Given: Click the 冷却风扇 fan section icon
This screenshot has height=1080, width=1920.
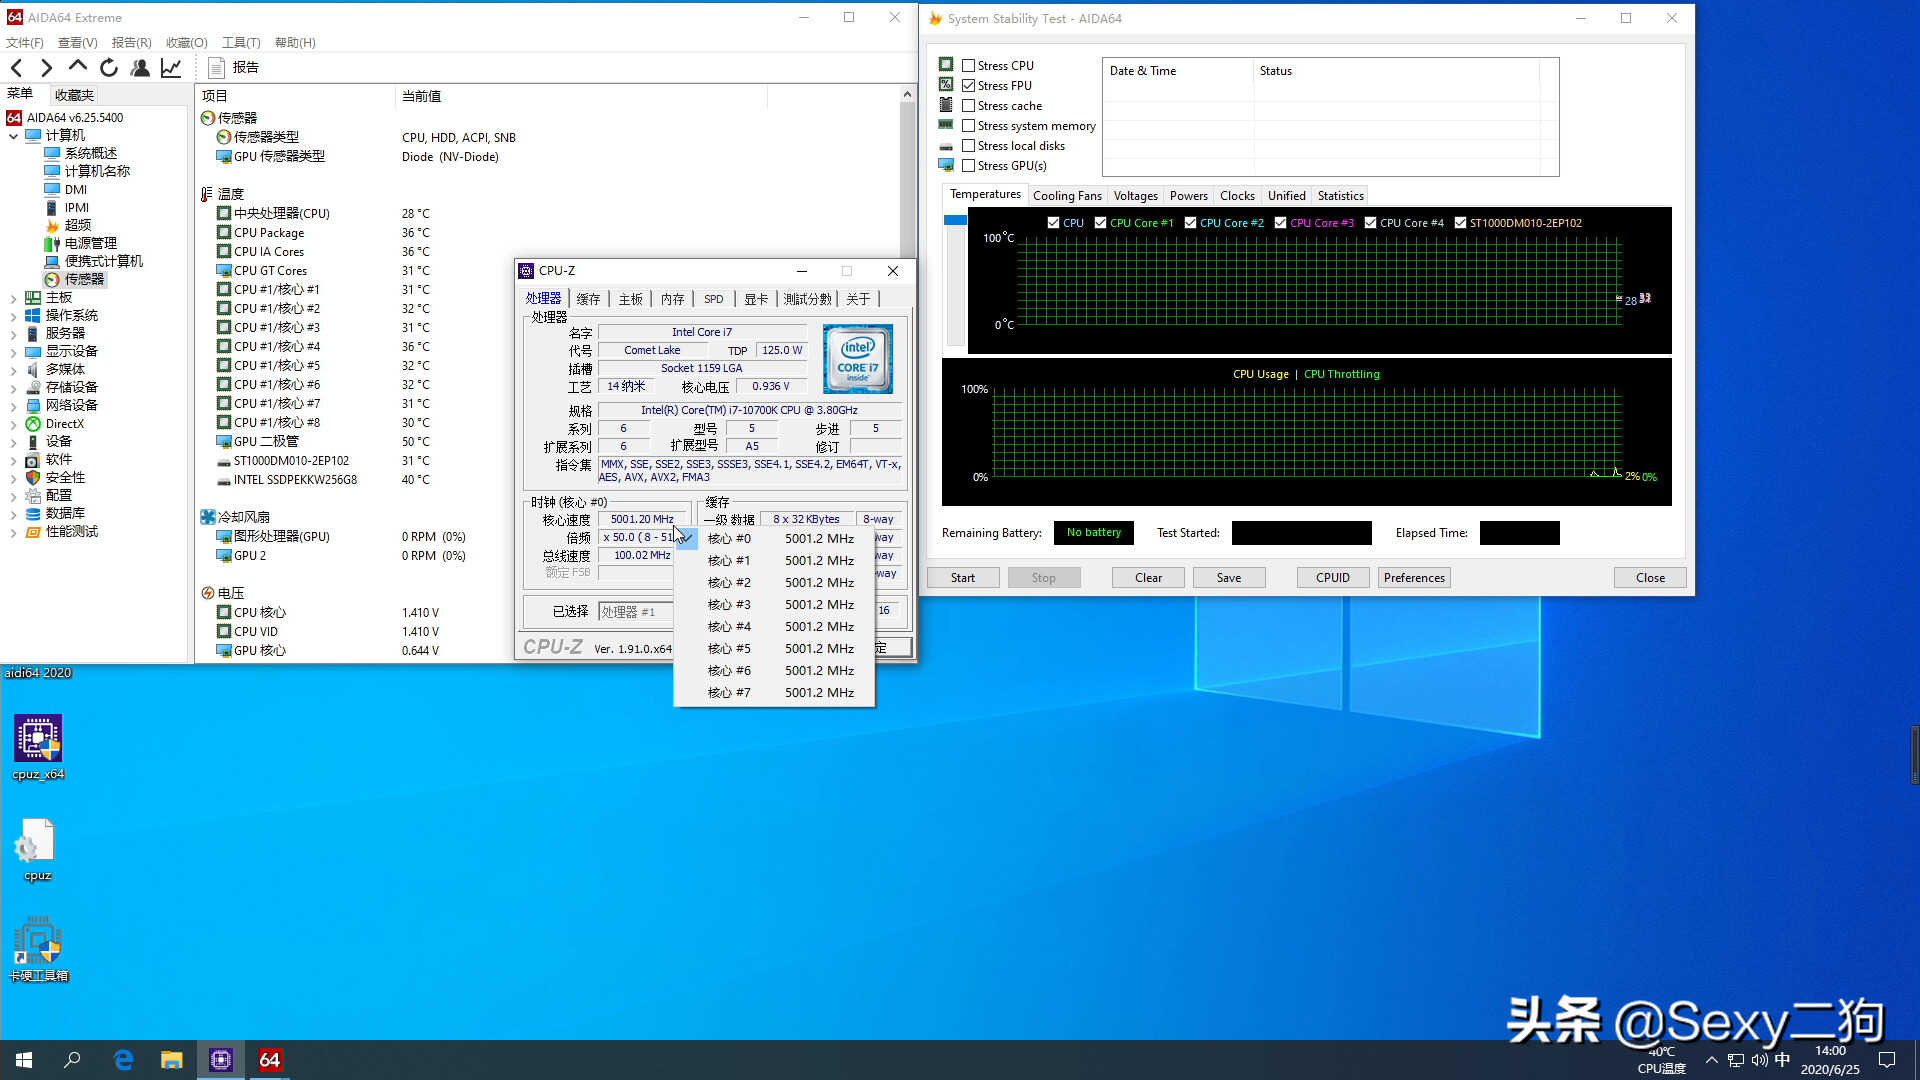Looking at the screenshot, I should pos(207,517).
